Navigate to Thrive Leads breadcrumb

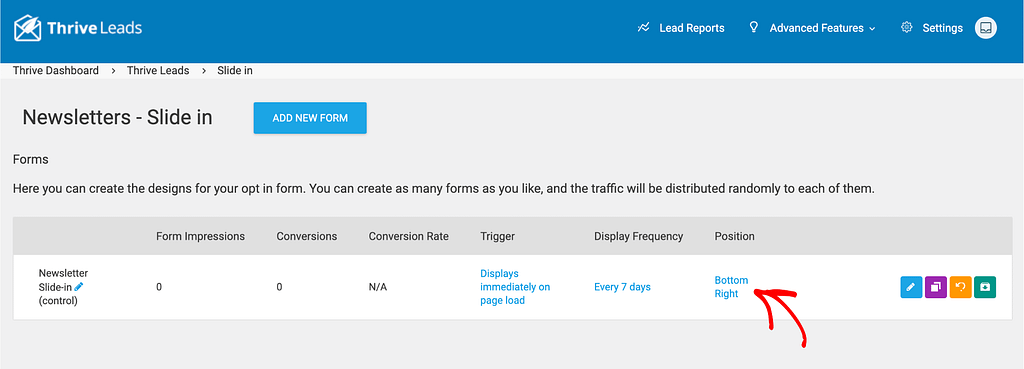(x=158, y=71)
